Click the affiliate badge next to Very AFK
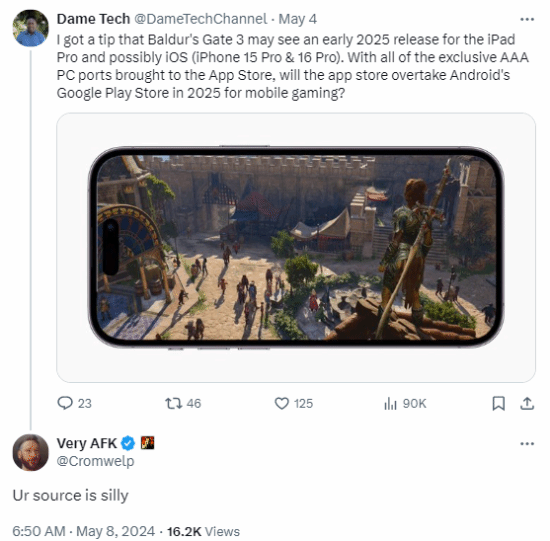 point(147,443)
